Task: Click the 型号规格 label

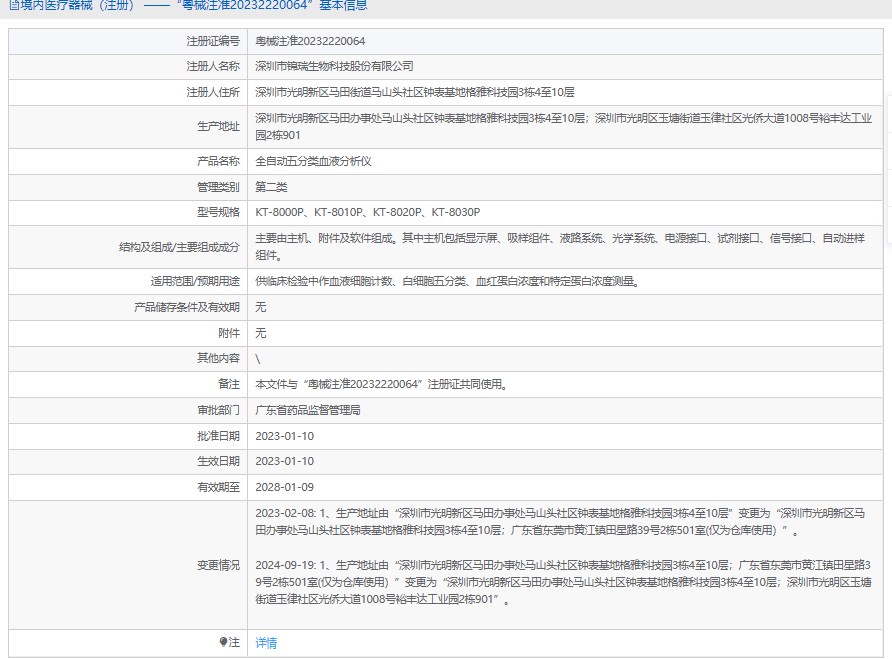Action: 218,212
